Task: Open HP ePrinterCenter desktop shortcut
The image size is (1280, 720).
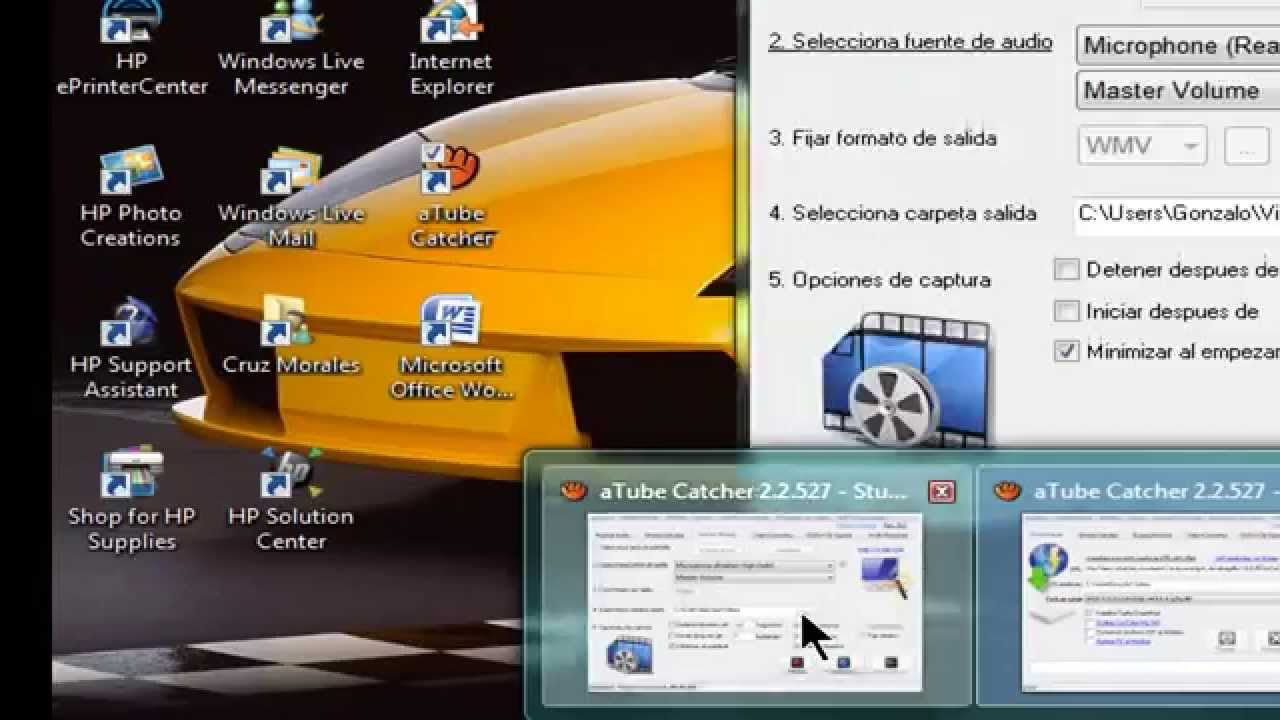Action: [x=131, y=48]
